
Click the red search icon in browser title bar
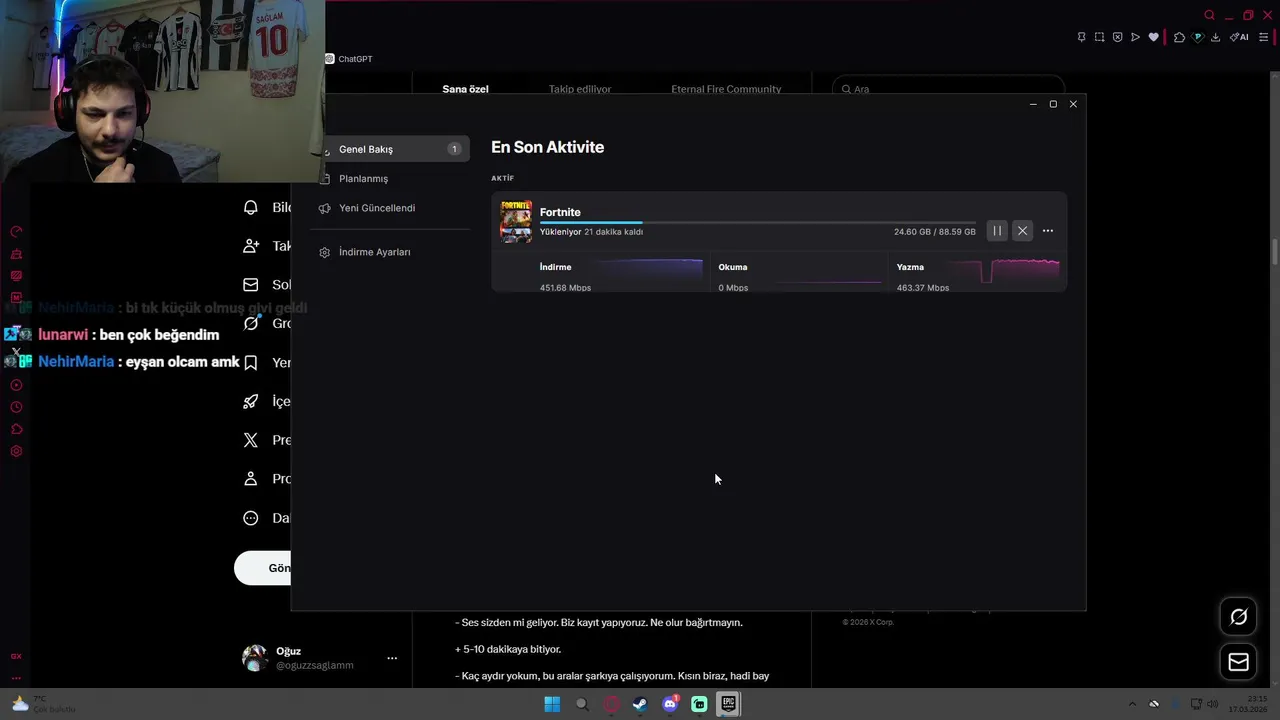click(x=1209, y=15)
